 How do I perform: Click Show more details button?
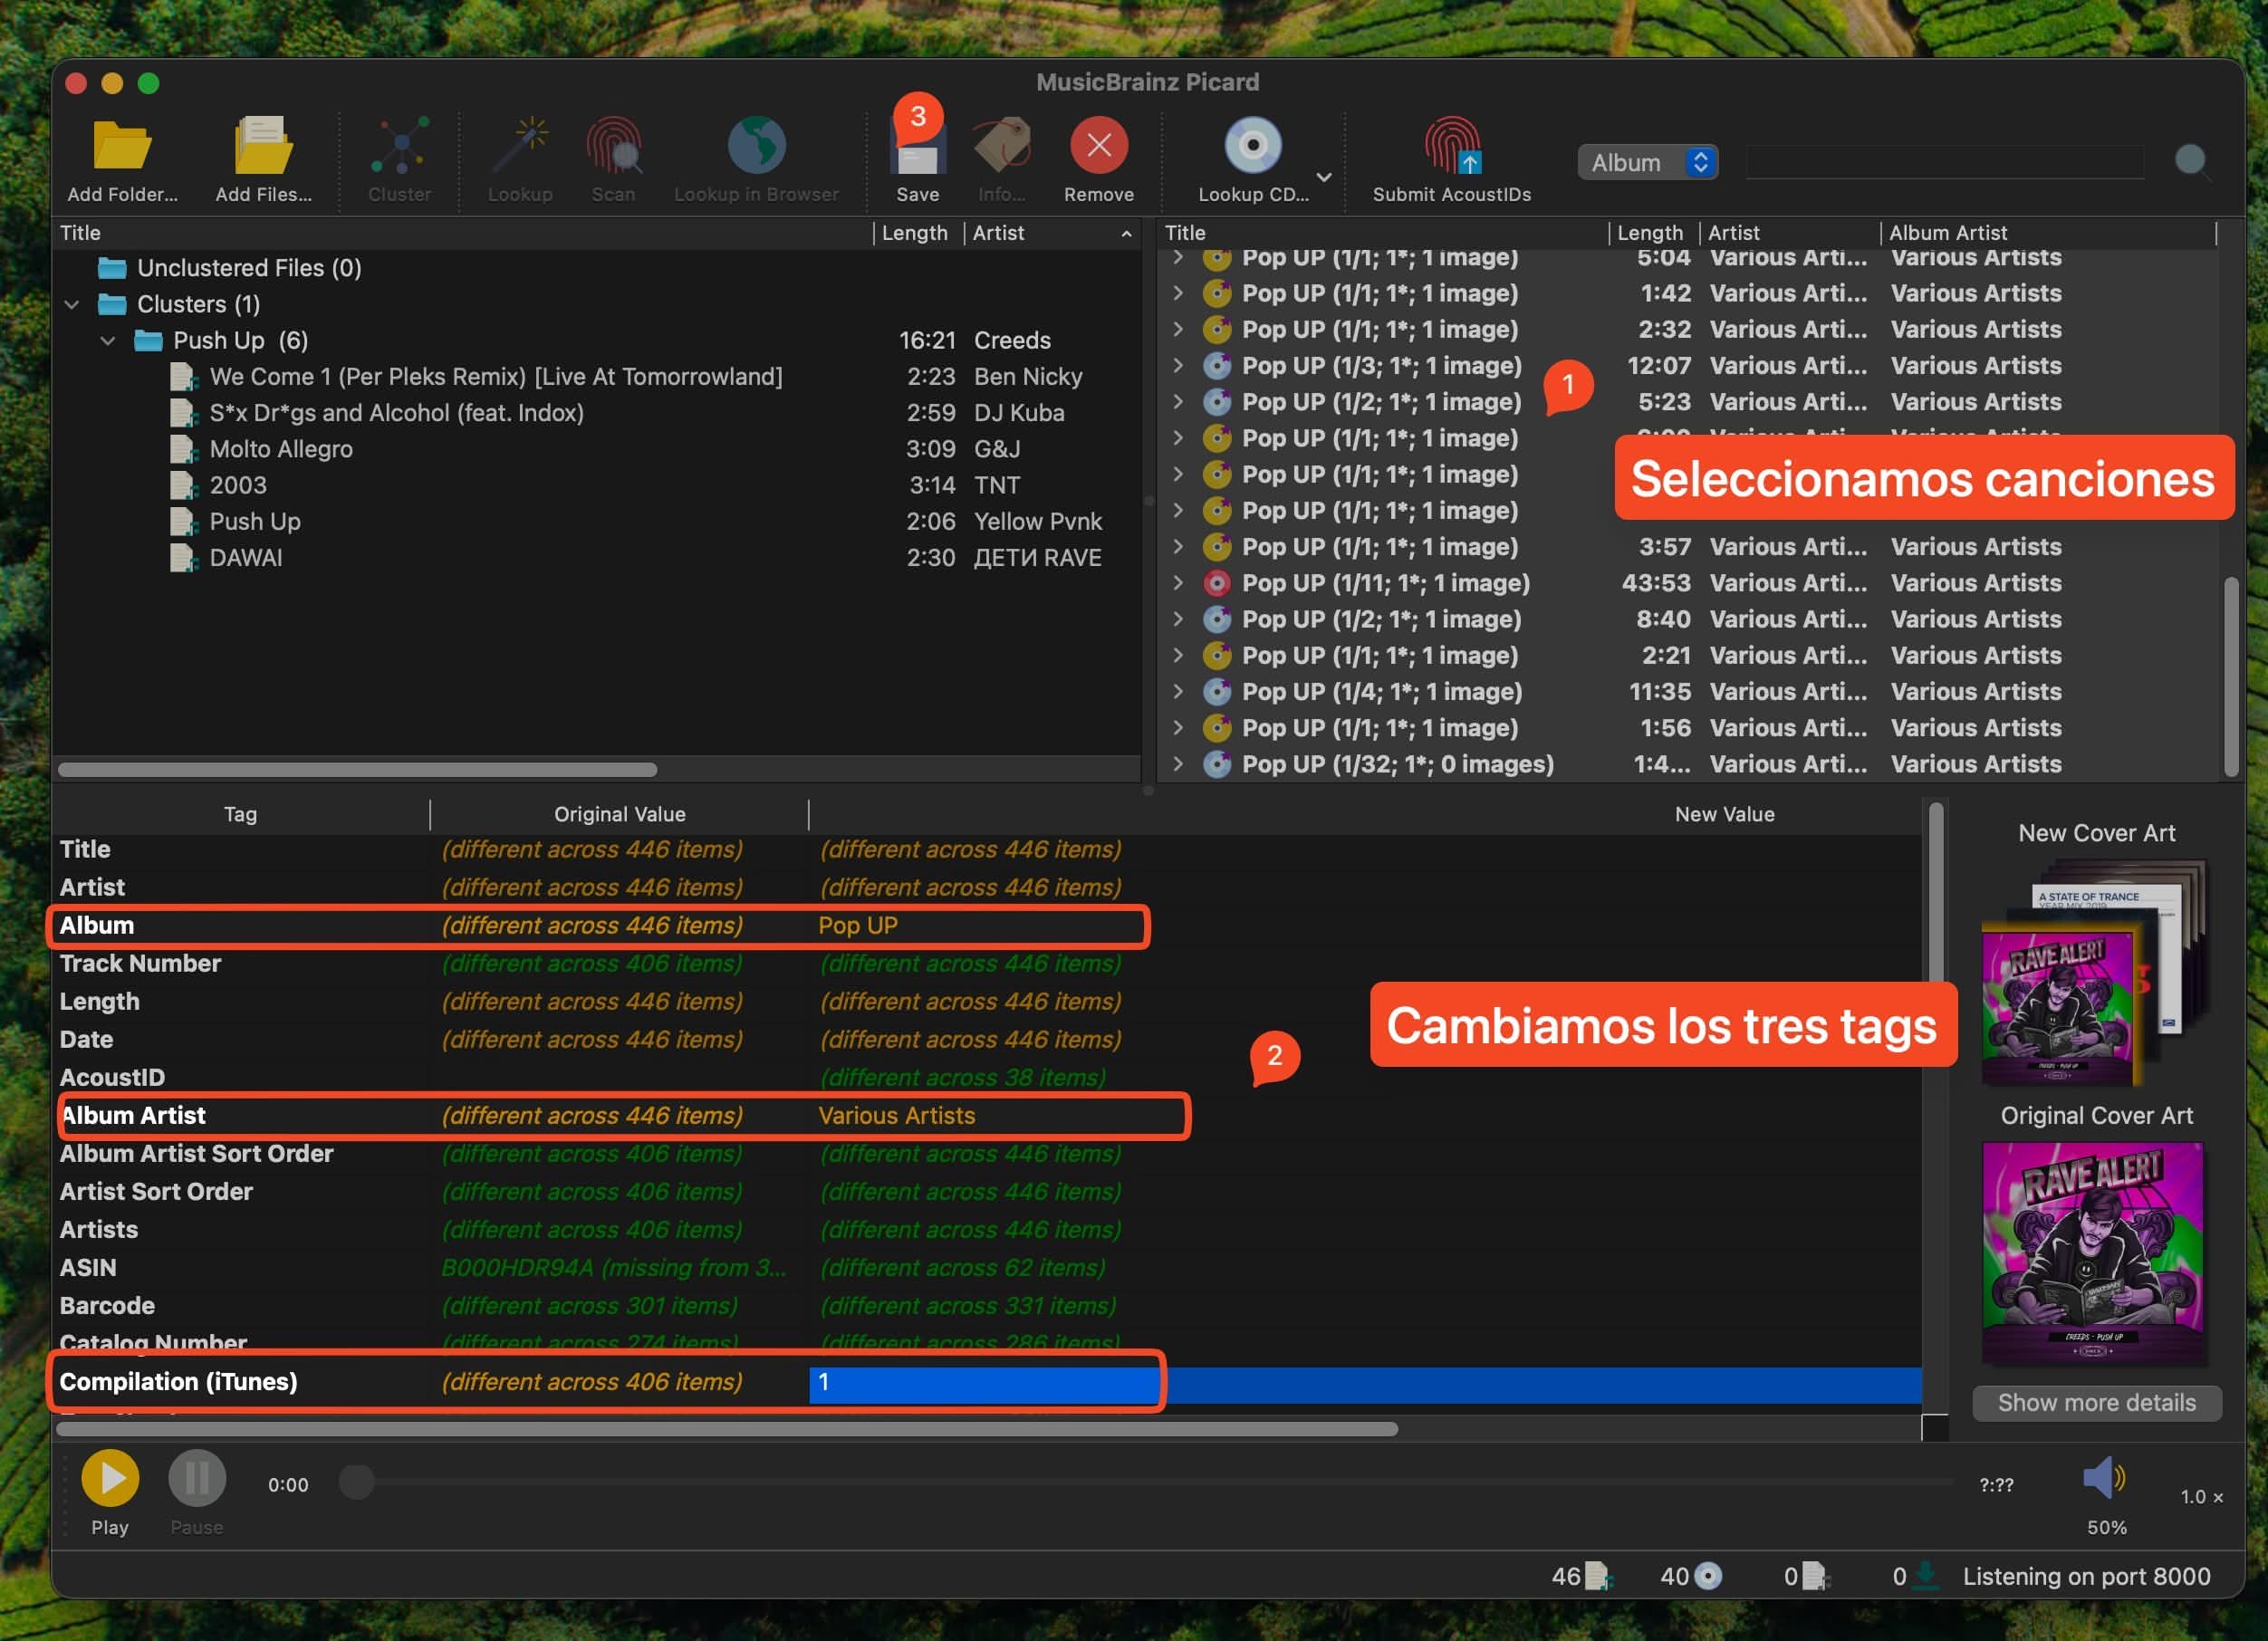click(x=2096, y=1402)
